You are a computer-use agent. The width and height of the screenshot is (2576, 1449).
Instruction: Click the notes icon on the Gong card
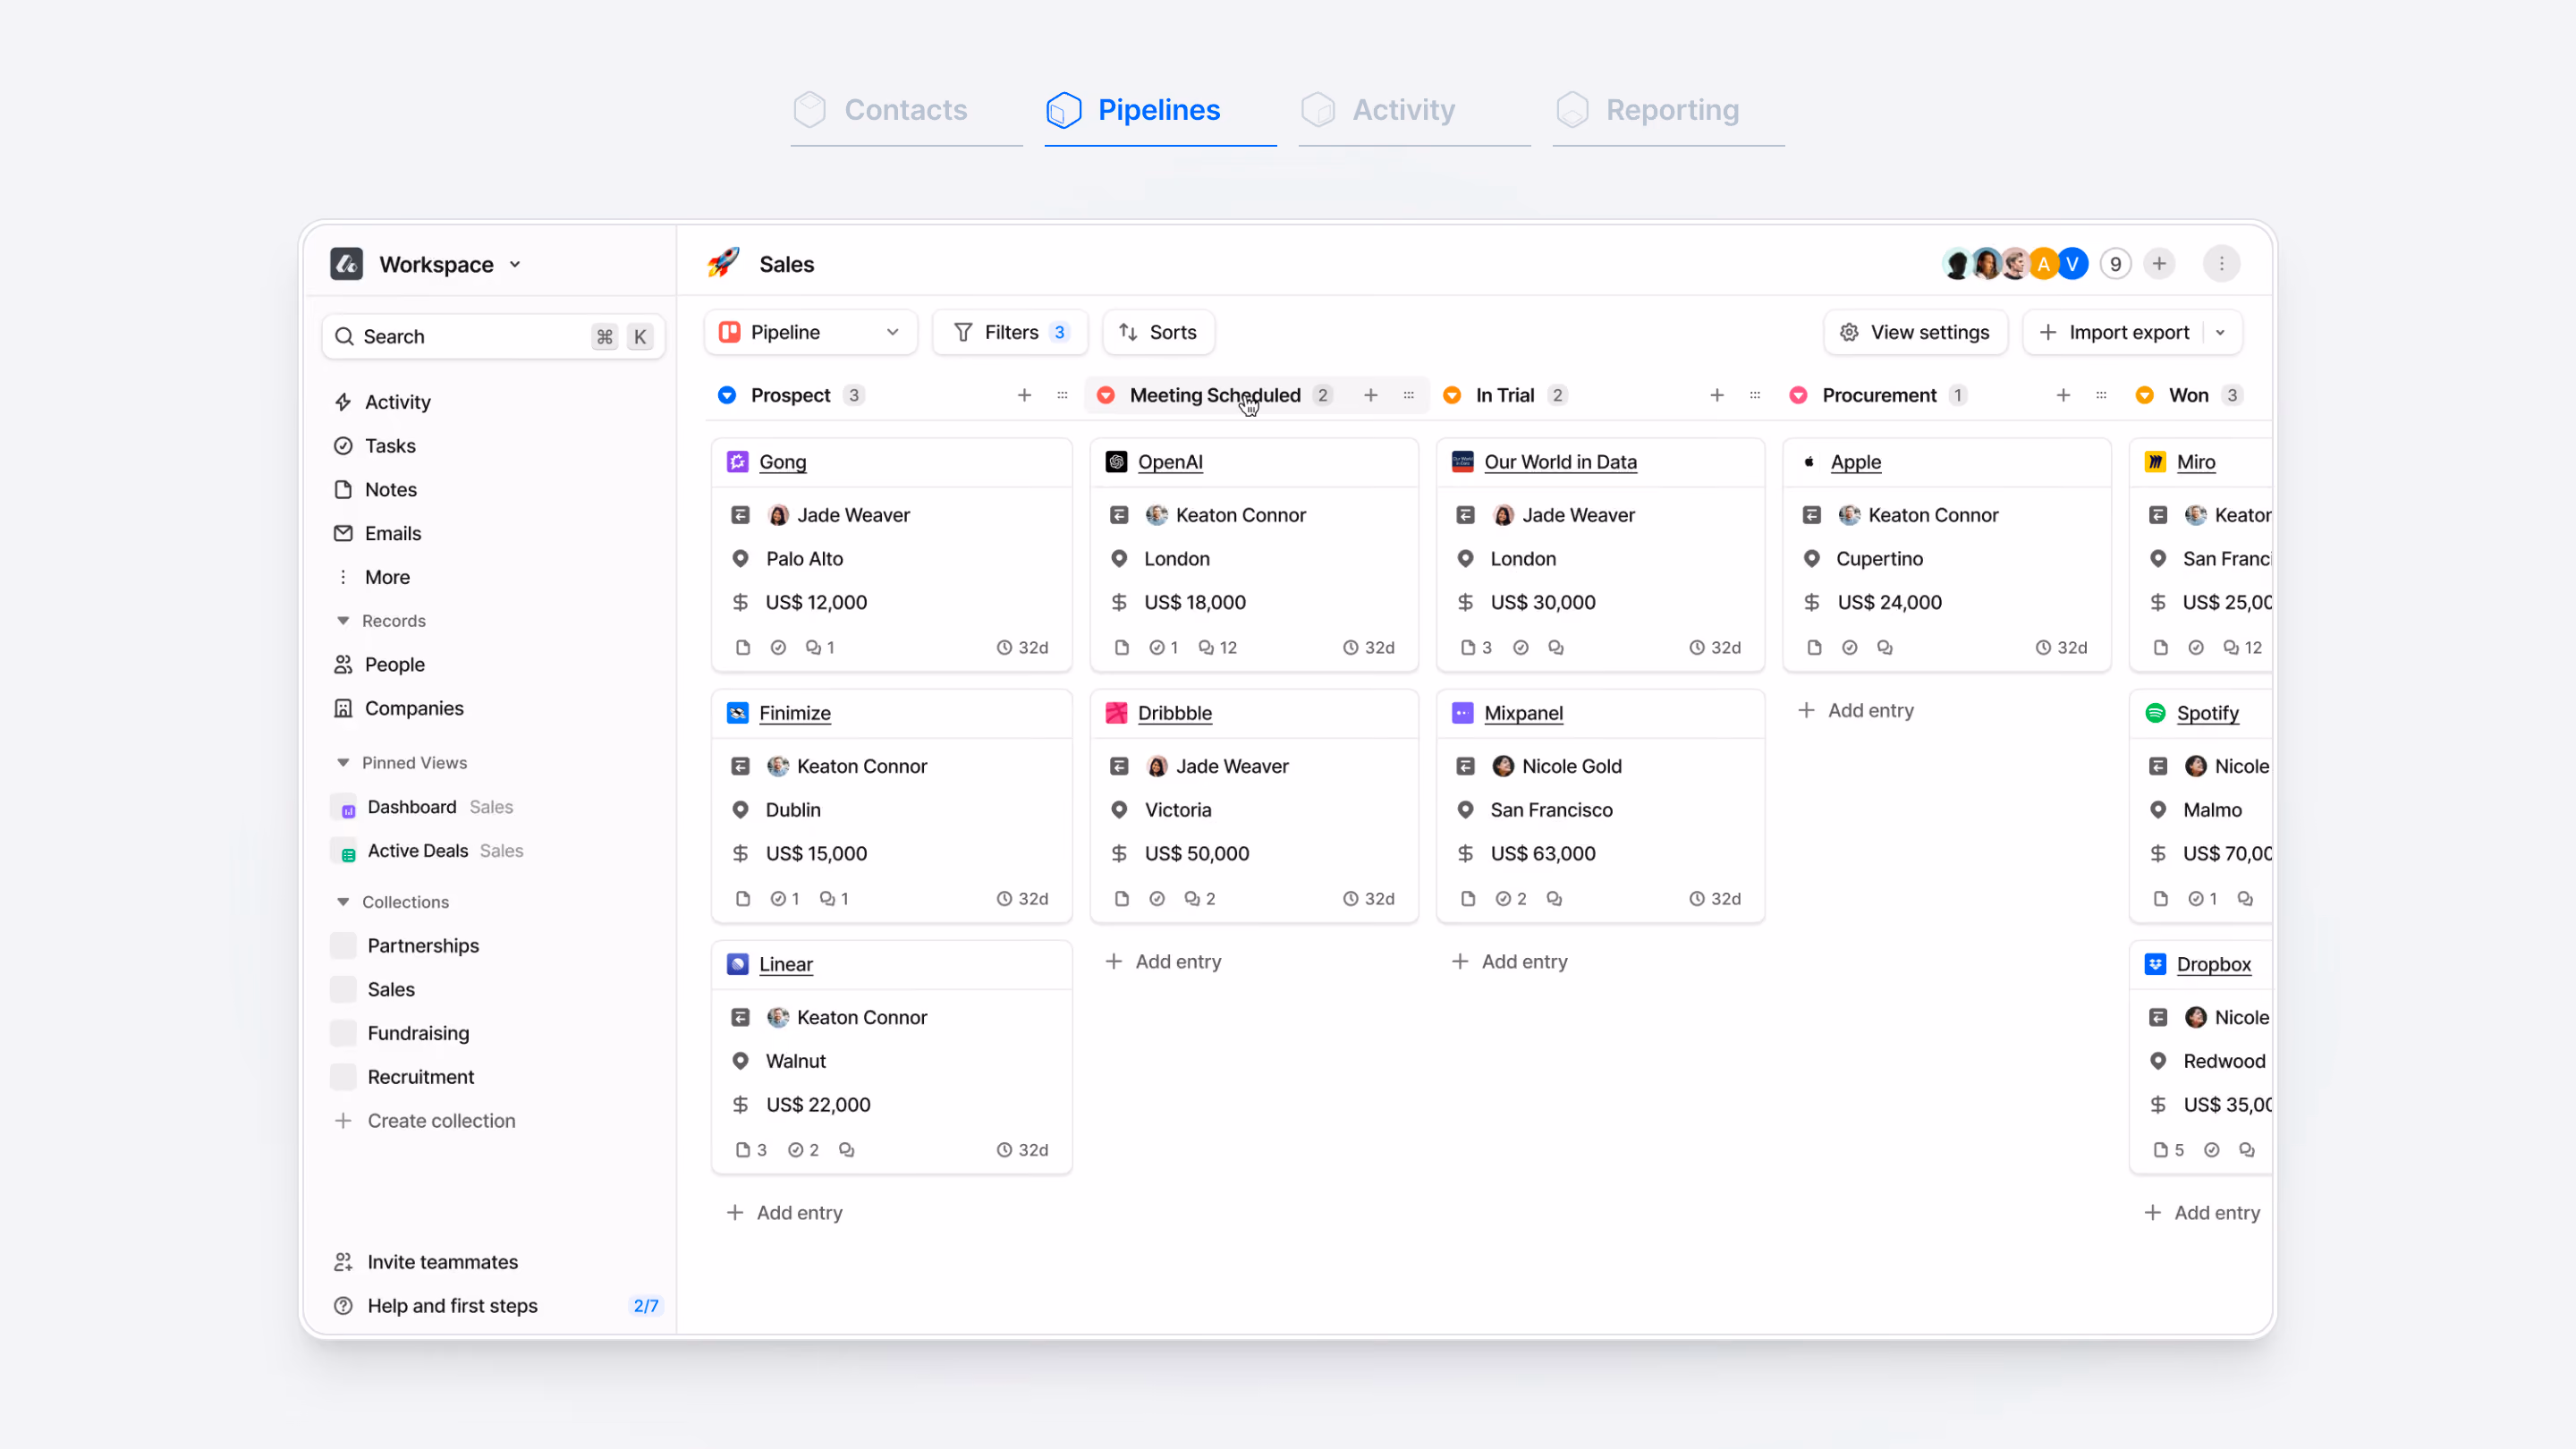pyautogui.click(x=743, y=648)
